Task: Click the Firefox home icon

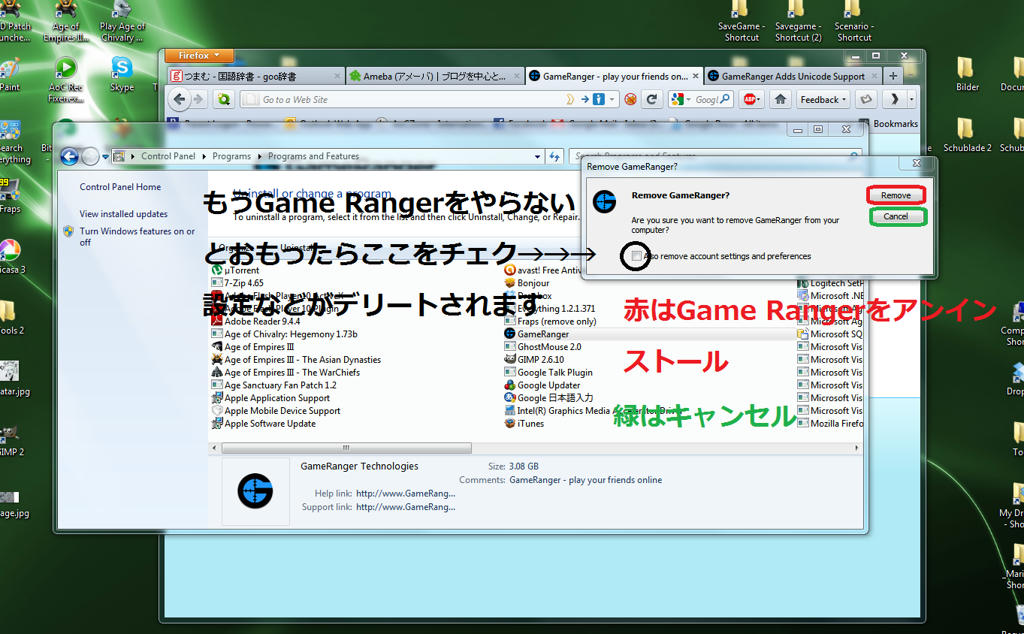Action: (x=780, y=99)
